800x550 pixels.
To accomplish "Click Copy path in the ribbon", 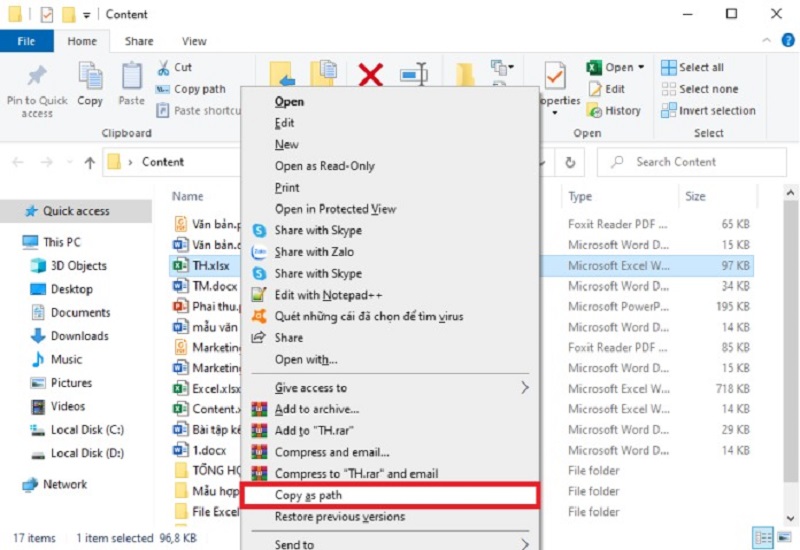I will (x=191, y=89).
